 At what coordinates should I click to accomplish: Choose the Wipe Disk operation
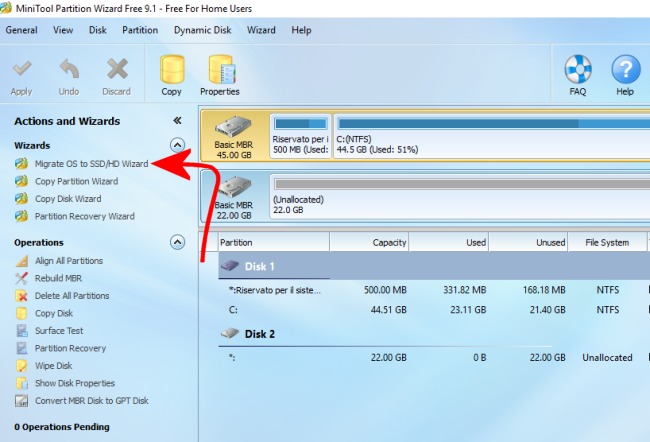click(53, 366)
